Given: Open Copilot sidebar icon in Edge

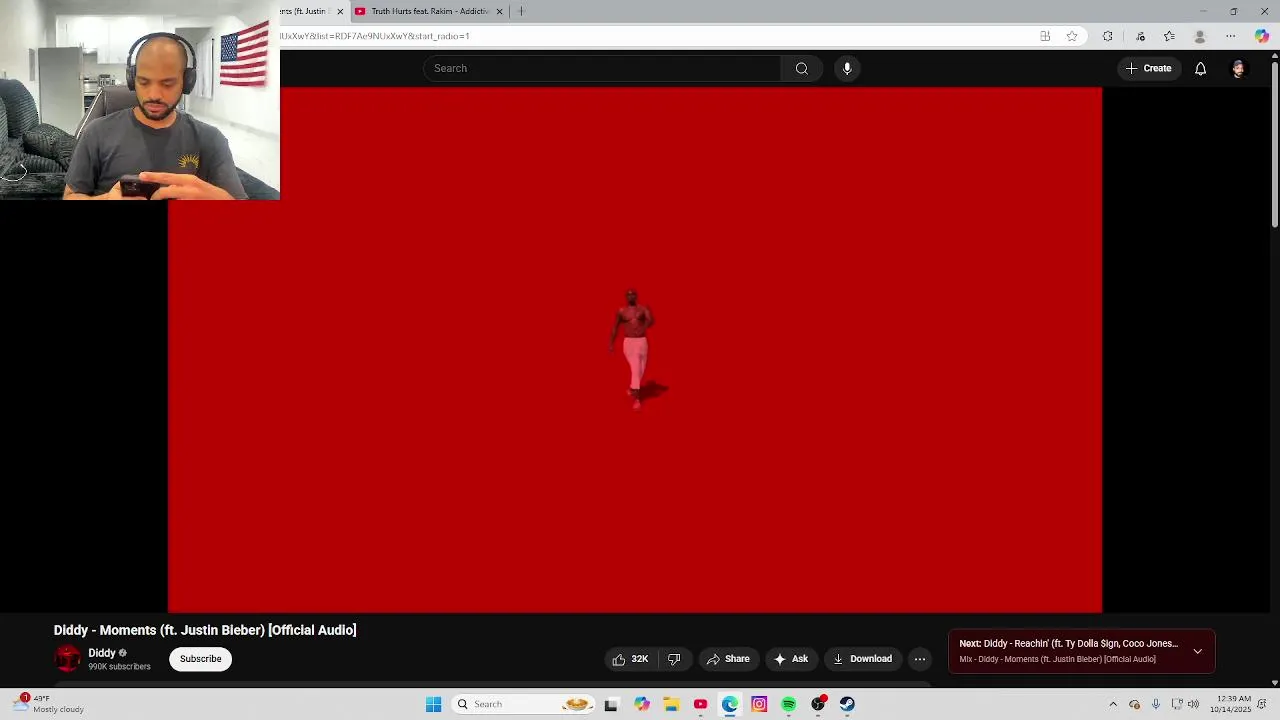Looking at the screenshot, I should (x=1262, y=36).
